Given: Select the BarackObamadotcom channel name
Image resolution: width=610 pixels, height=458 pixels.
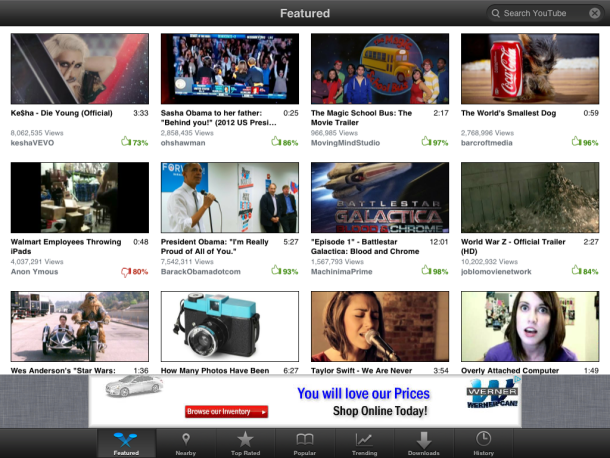Looking at the screenshot, I should click(201, 272).
